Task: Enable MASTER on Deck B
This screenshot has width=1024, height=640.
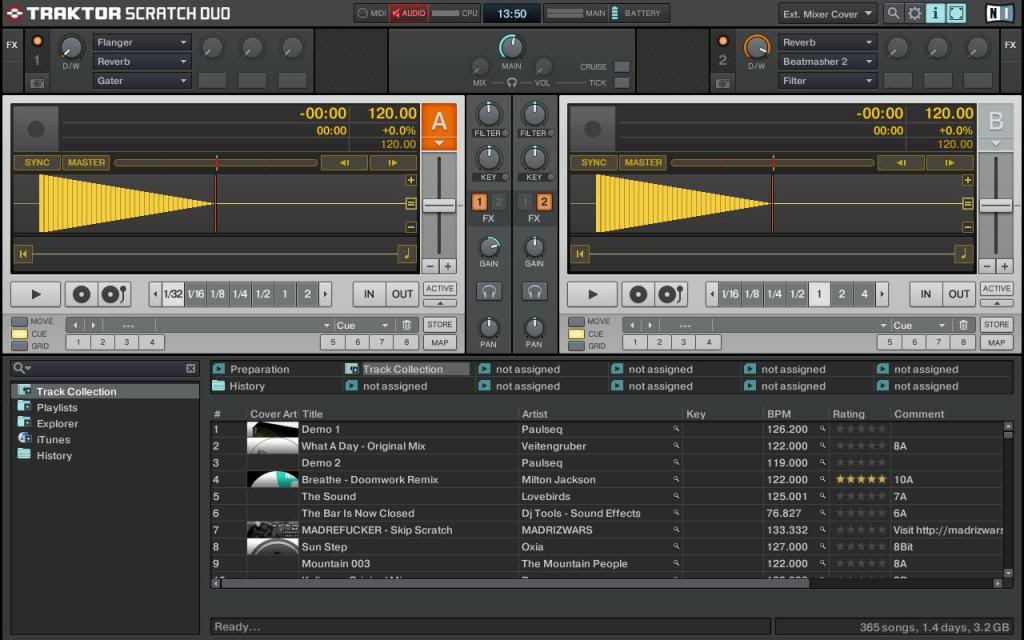Action: [x=643, y=162]
